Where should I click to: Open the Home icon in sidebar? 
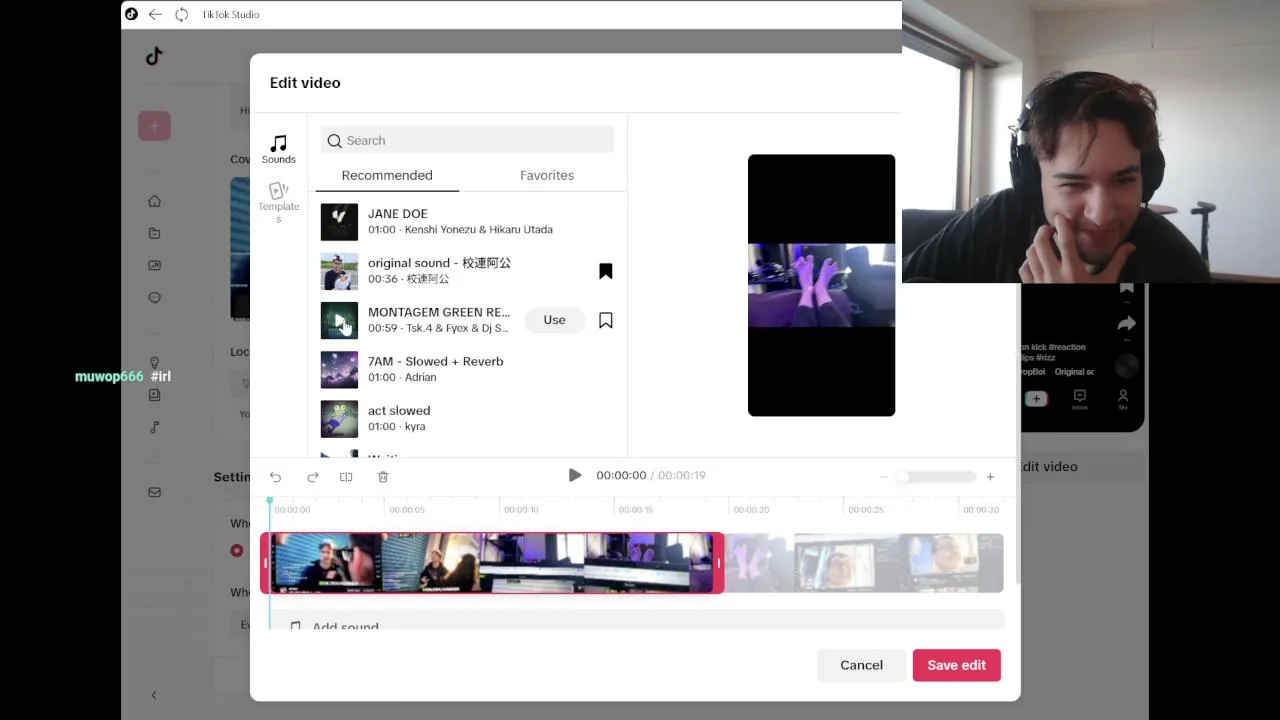pyautogui.click(x=154, y=201)
